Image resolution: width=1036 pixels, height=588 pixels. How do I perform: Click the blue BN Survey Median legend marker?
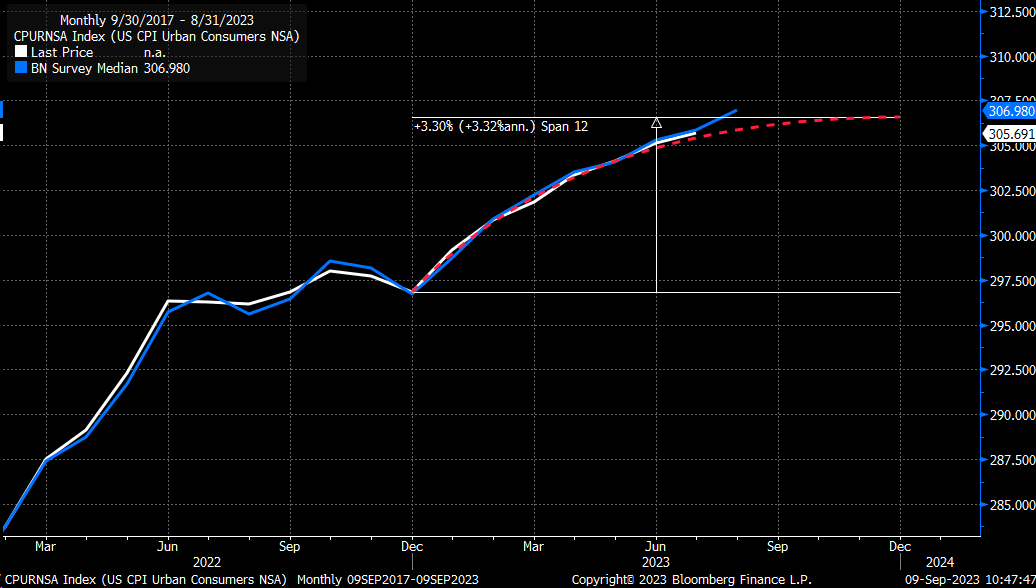pos(23,68)
